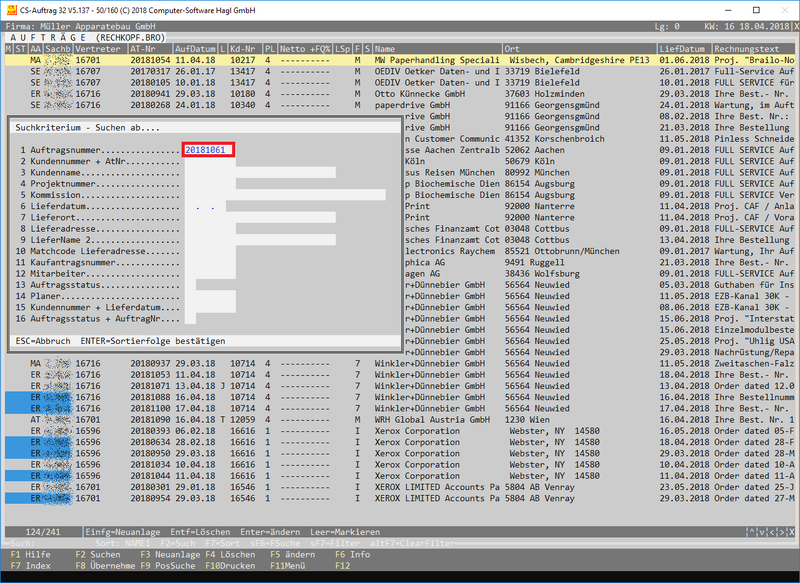
Task: Click the Auftragsnummer input field
Action: coord(208,149)
